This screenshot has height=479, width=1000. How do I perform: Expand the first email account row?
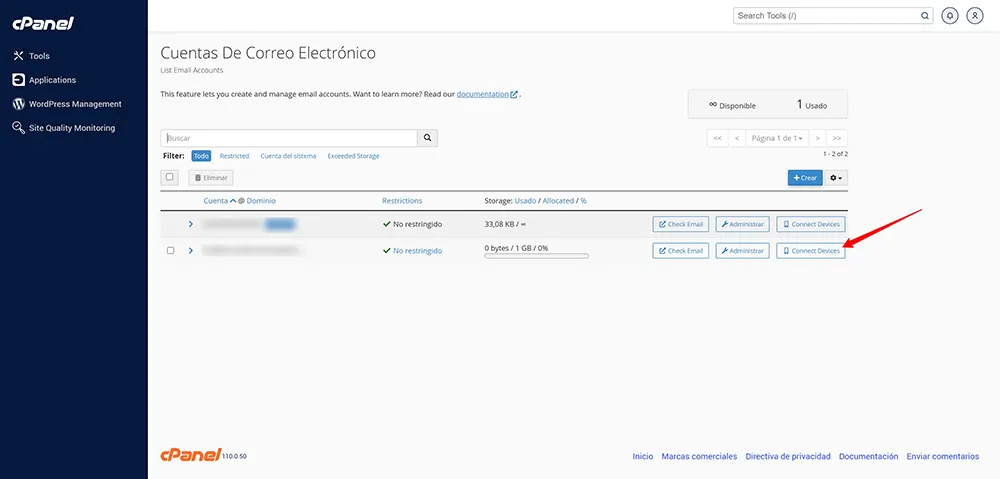pos(191,224)
